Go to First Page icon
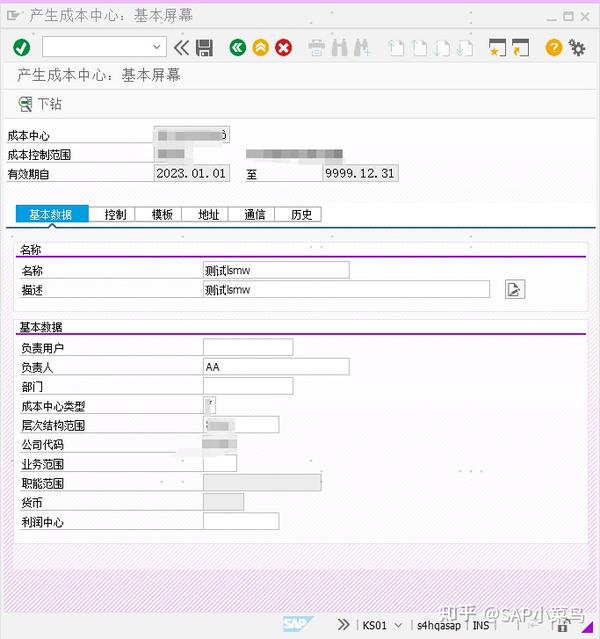Viewport: 600px width, 639px height. pos(396,48)
